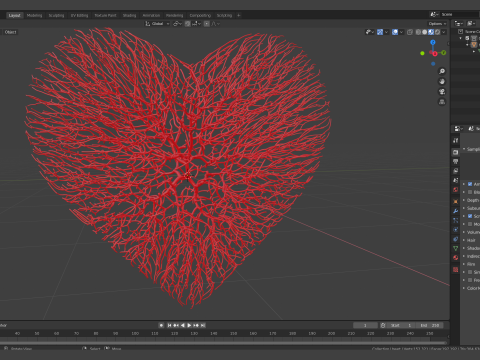Screen dimensions: 480x360
Task: Add a new workspace with the plus button
Action: pos(238,15)
